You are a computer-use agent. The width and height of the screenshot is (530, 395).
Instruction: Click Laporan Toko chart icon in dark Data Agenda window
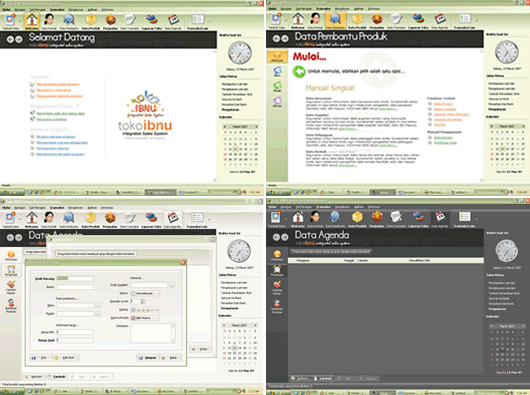(x=418, y=217)
